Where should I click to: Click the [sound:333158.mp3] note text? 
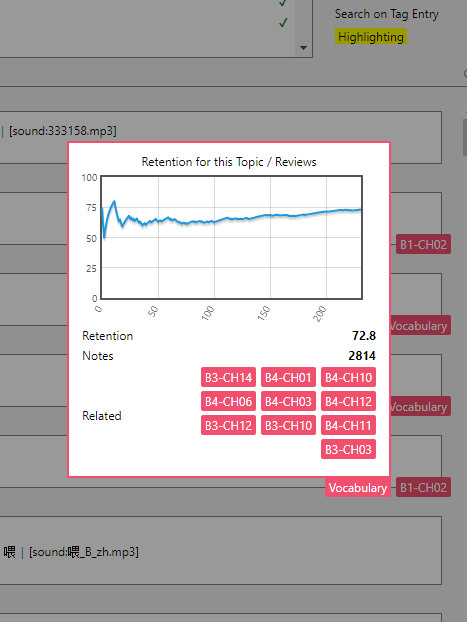coord(63,131)
